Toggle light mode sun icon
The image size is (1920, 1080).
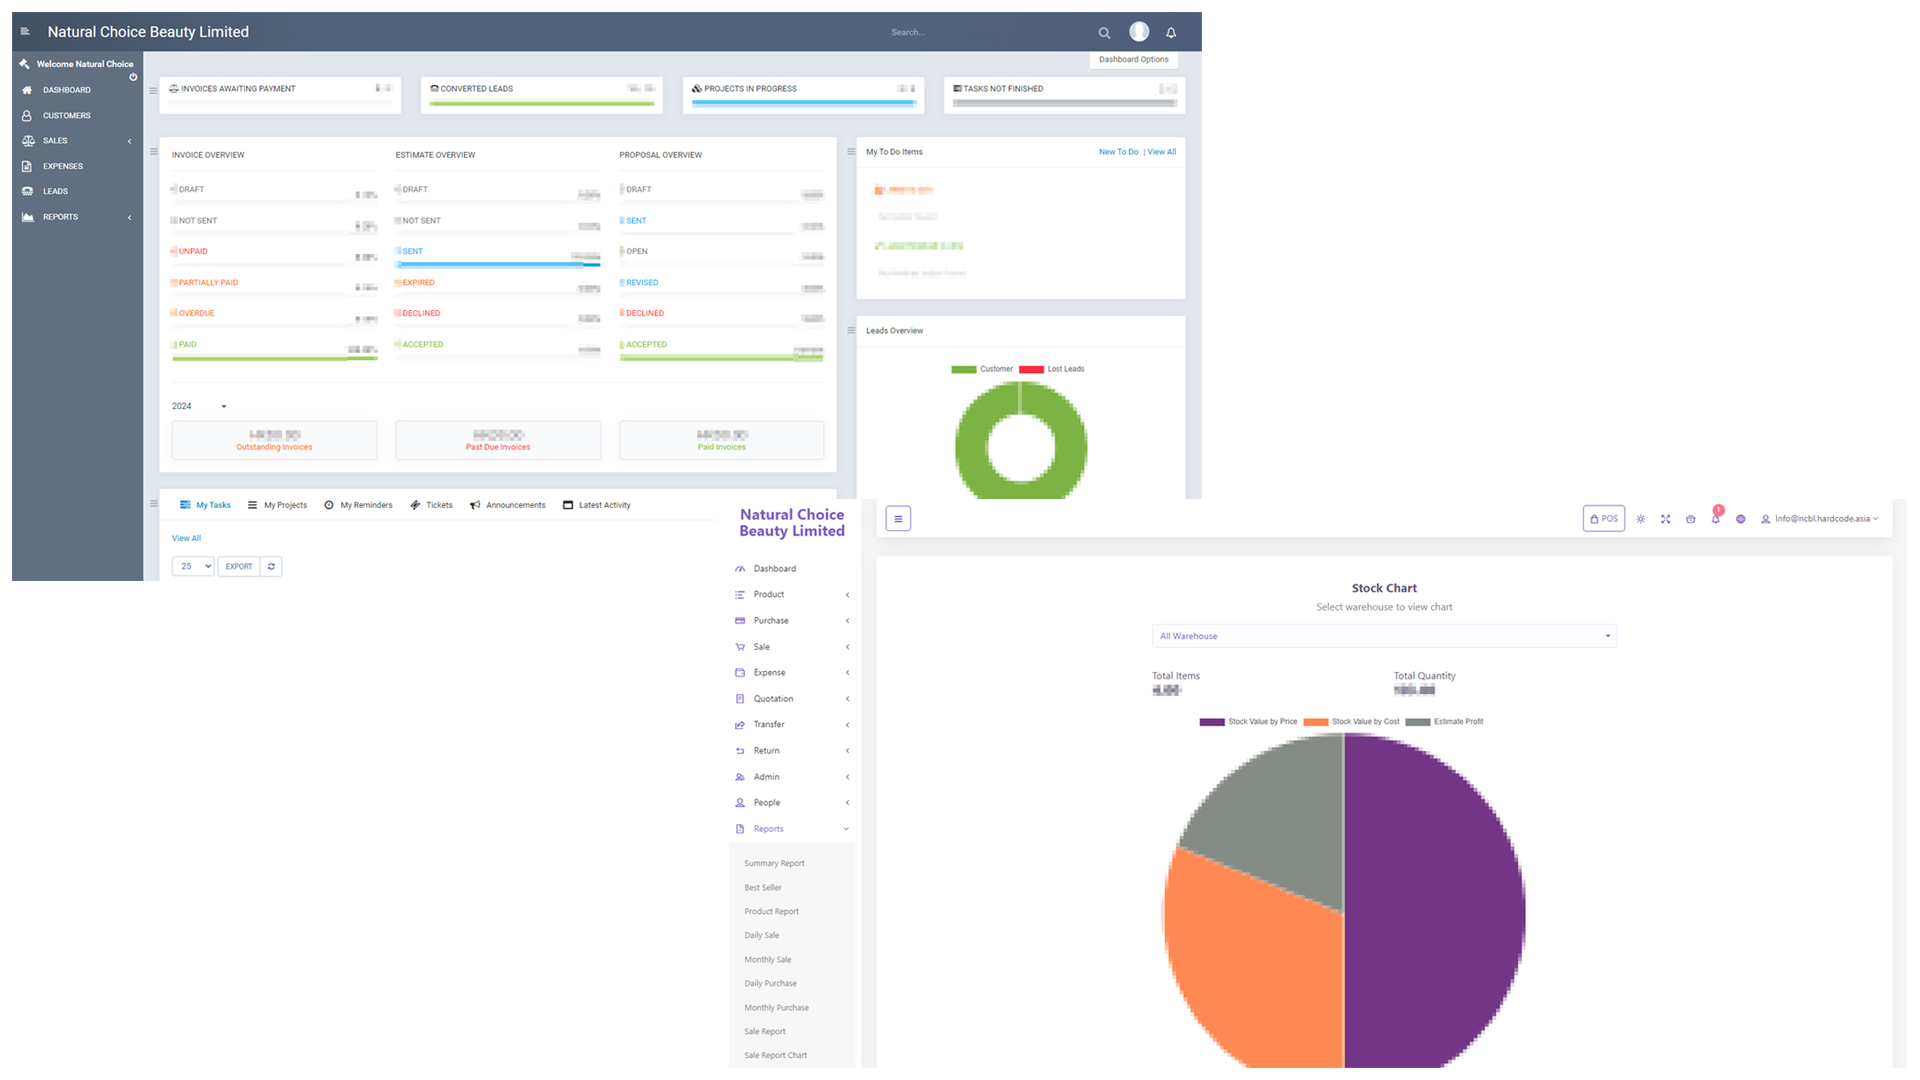pos(1640,519)
